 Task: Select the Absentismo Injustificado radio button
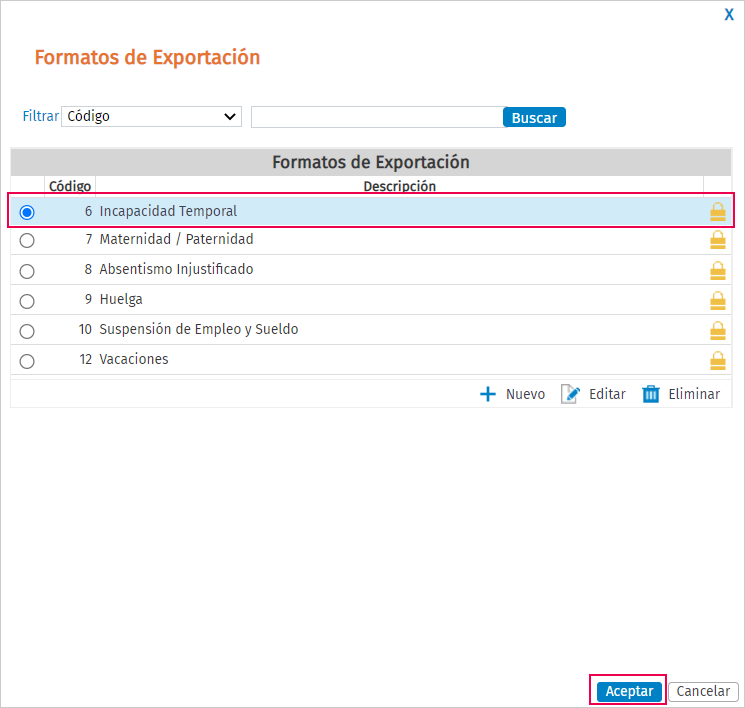pos(27,271)
